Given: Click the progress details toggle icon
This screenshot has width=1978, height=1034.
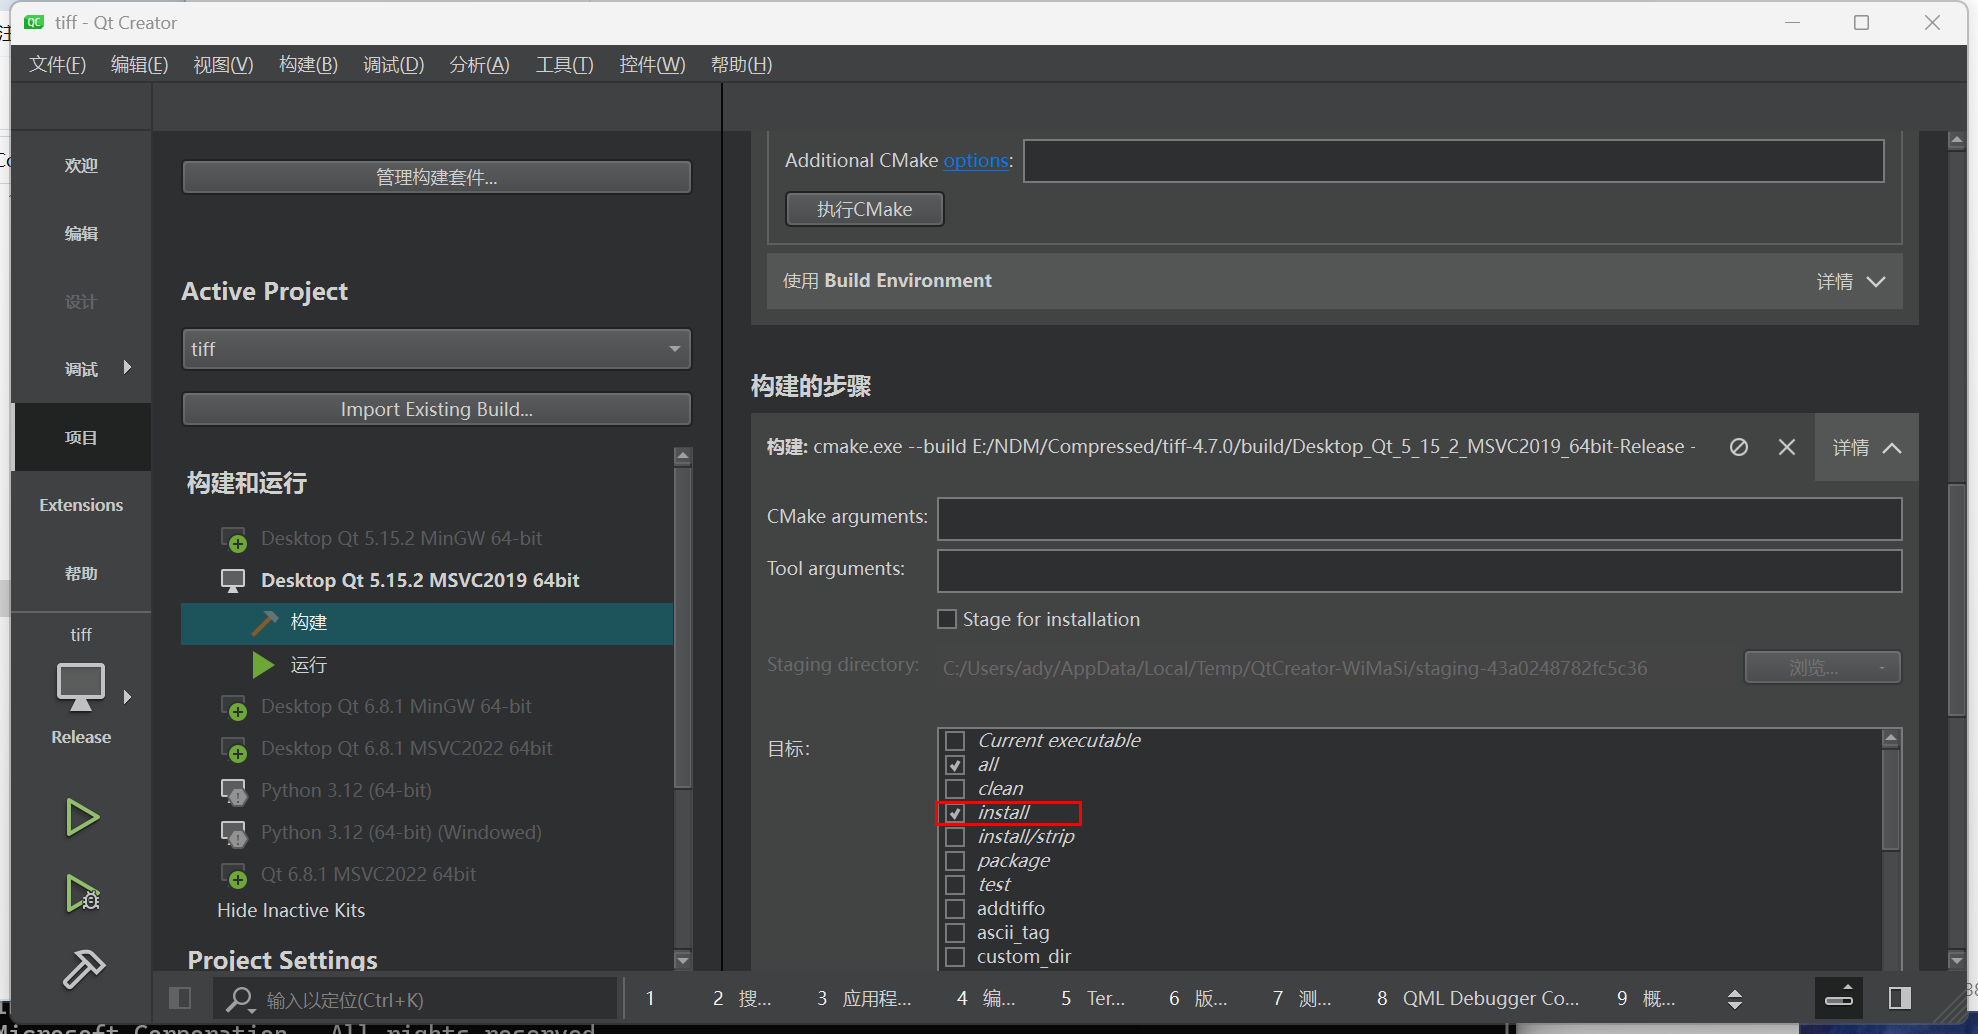Looking at the screenshot, I should [x=1839, y=998].
